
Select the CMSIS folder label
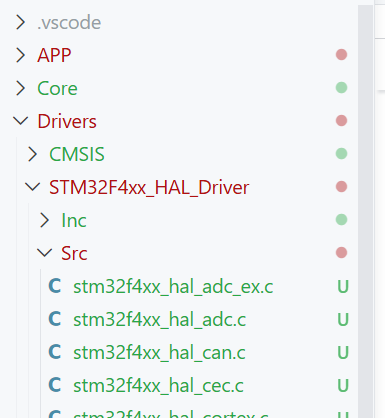tap(77, 154)
